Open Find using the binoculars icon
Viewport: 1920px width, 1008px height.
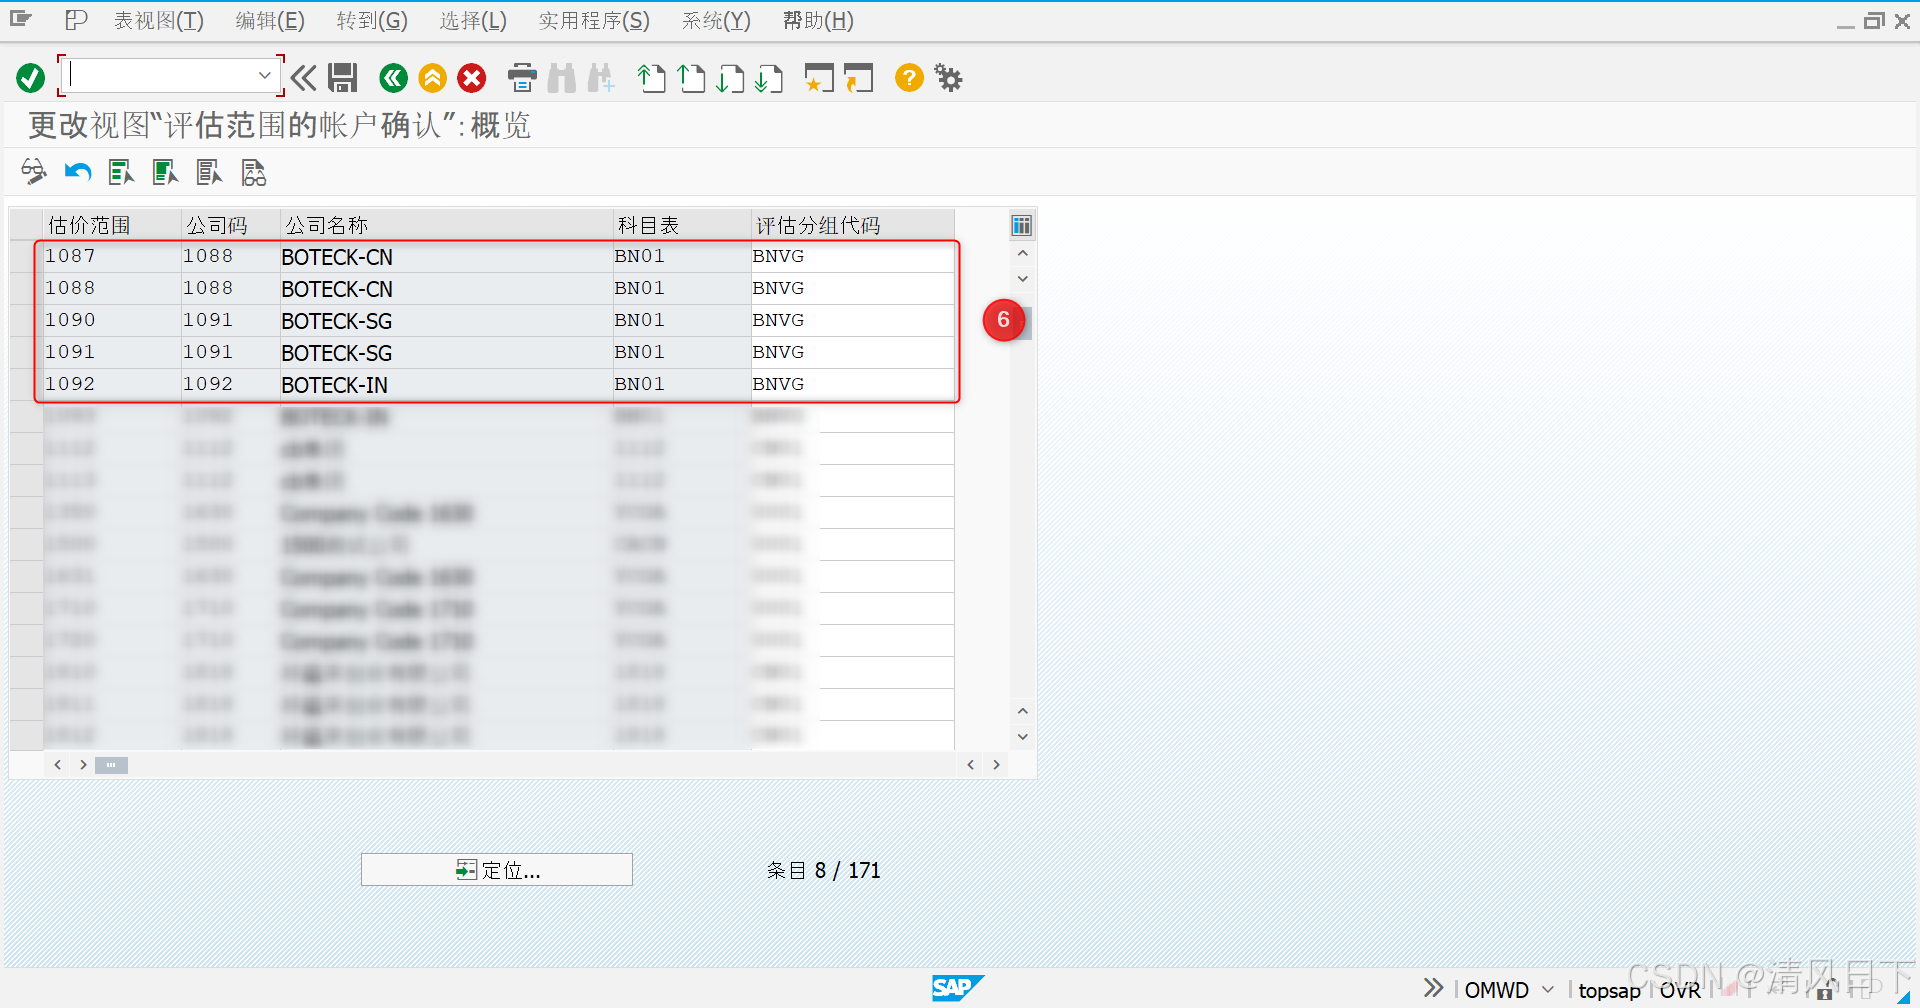(x=561, y=78)
